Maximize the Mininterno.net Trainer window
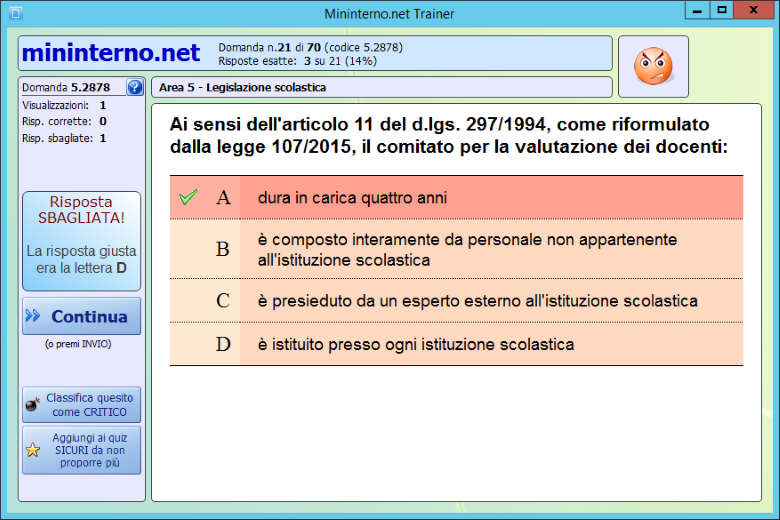 (720, 10)
